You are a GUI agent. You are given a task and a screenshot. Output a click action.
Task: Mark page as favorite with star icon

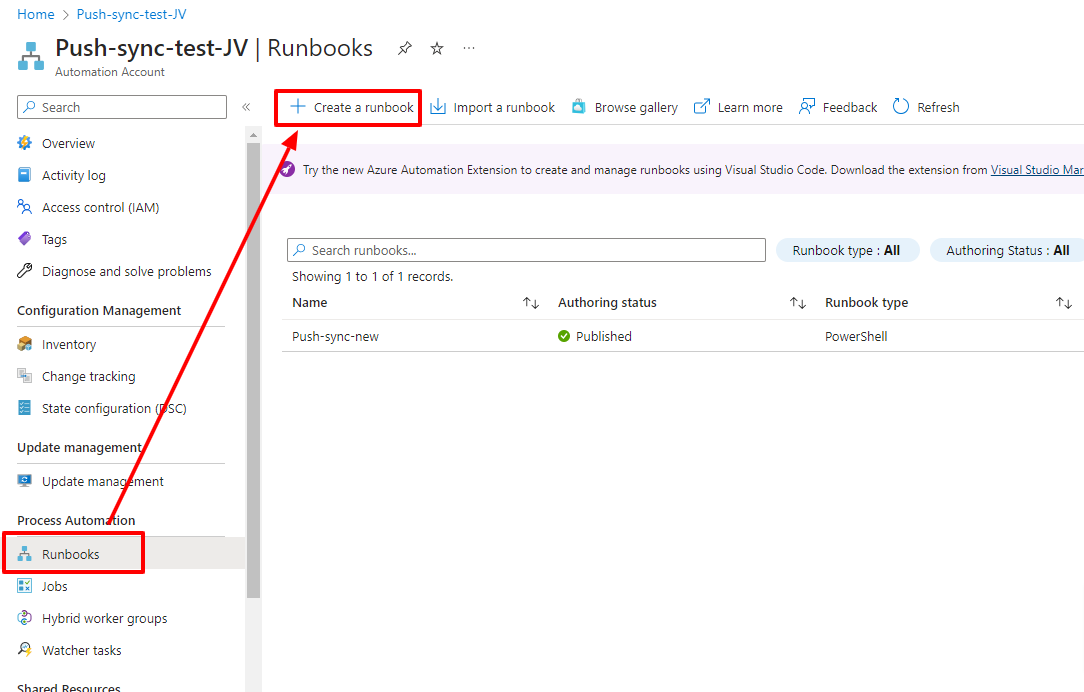click(x=437, y=48)
